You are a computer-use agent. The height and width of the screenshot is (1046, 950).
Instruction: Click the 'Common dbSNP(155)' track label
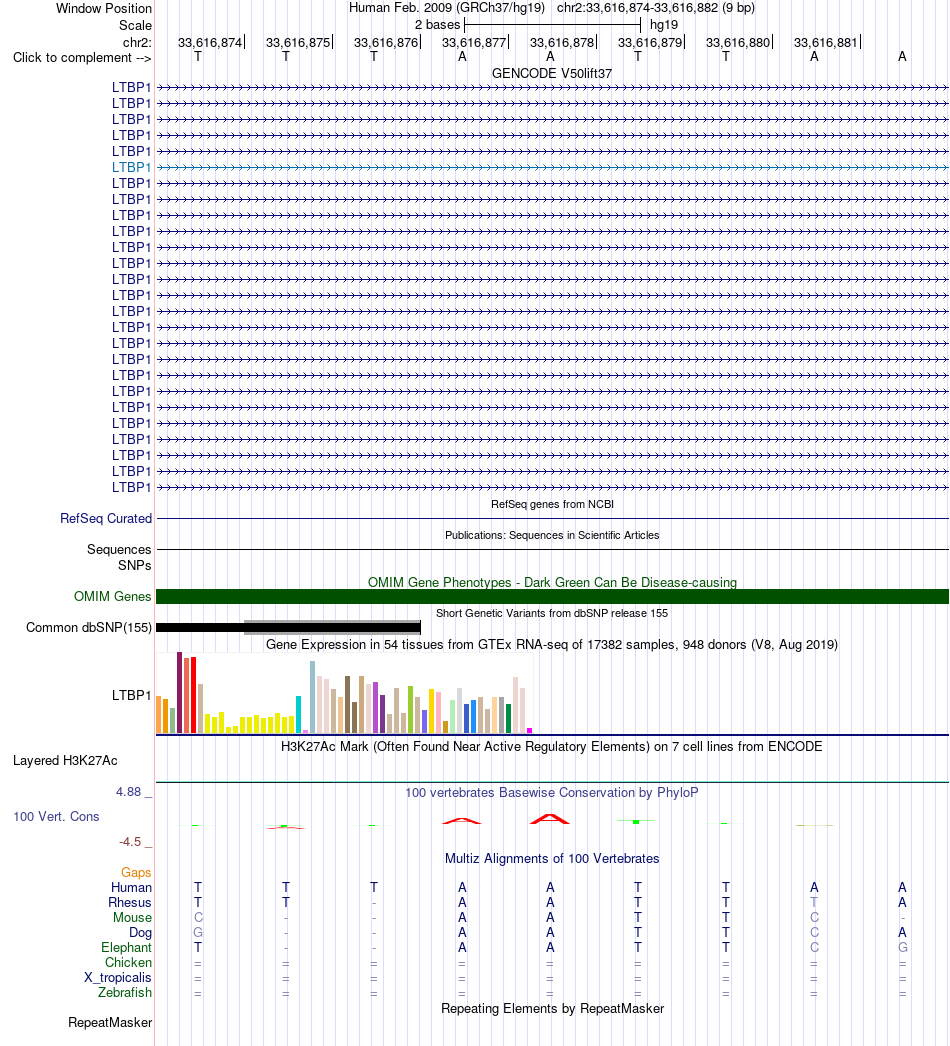pos(89,628)
